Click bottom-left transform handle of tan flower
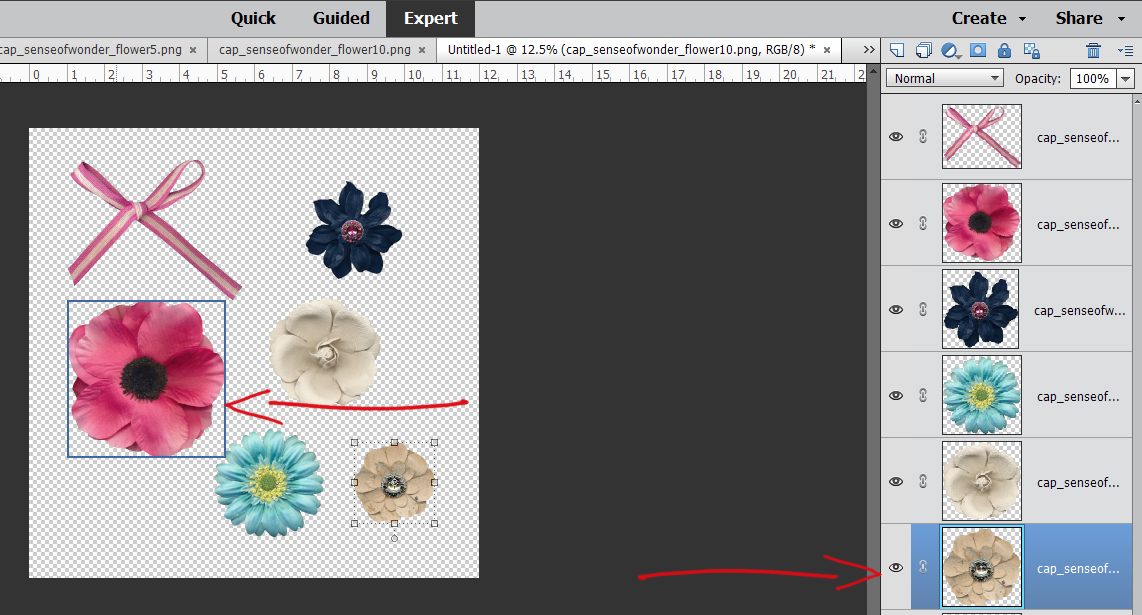The image size is (1142, 615). point(355,523)
